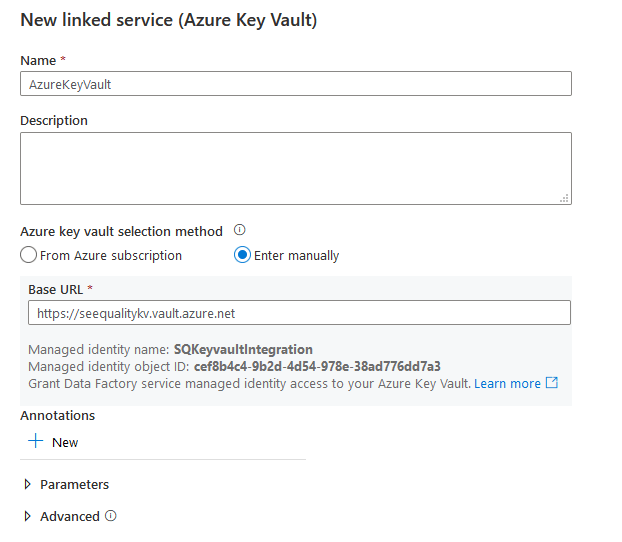Click the Base URL input field
This screenshot has width=622, height=542.
(299, 313)
